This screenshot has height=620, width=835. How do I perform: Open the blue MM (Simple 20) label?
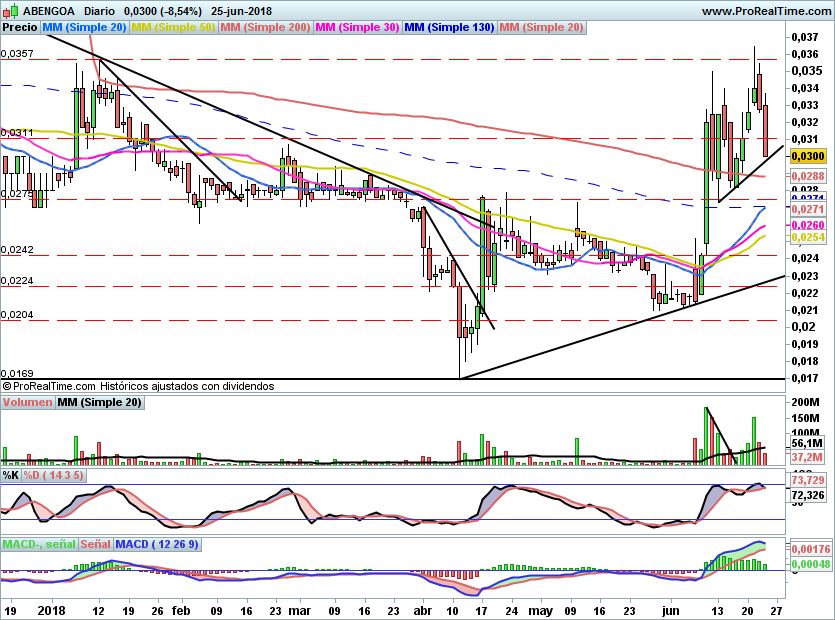tap(84, 27)
